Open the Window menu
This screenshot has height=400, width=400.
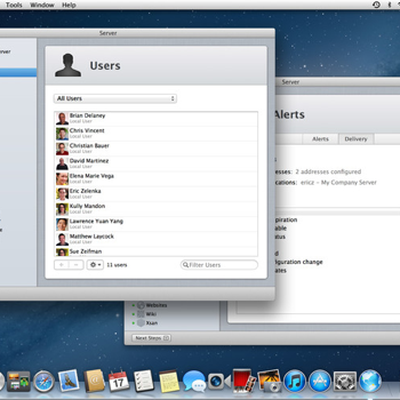pyautogui.click(x=42, y=5)
